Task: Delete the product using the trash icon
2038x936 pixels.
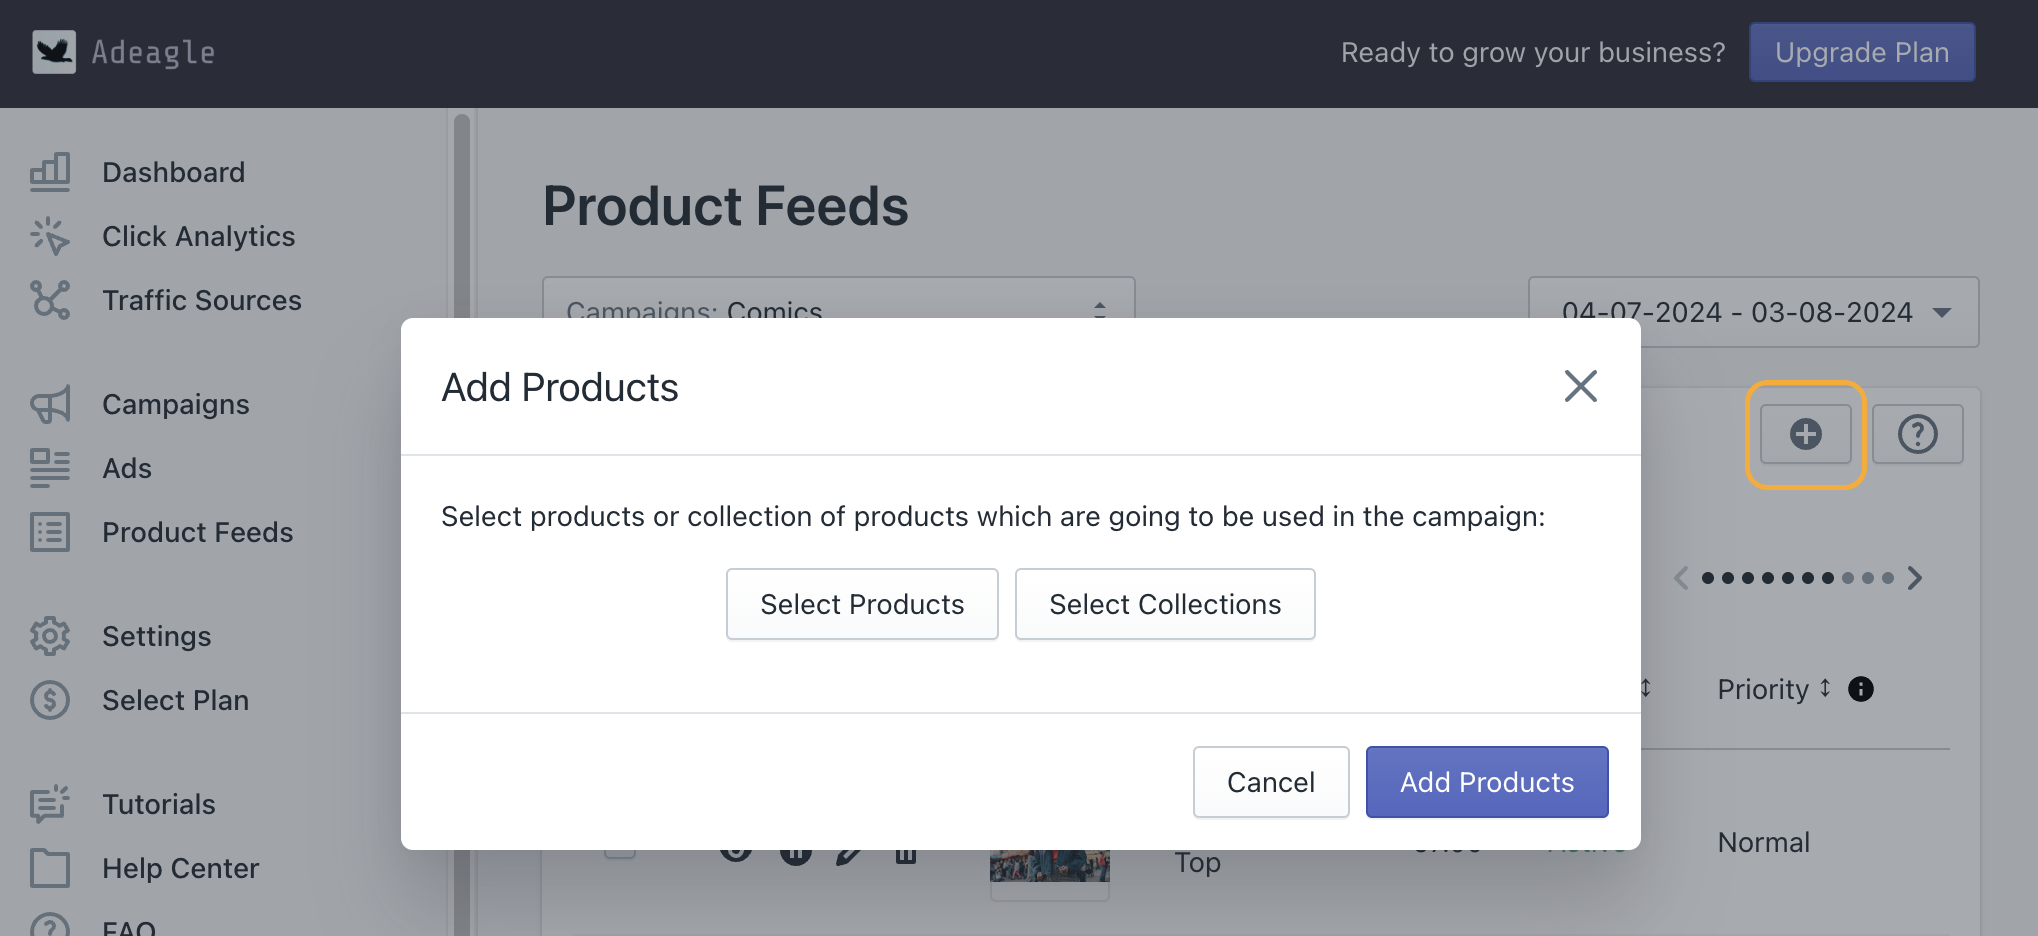Action: 906,852
